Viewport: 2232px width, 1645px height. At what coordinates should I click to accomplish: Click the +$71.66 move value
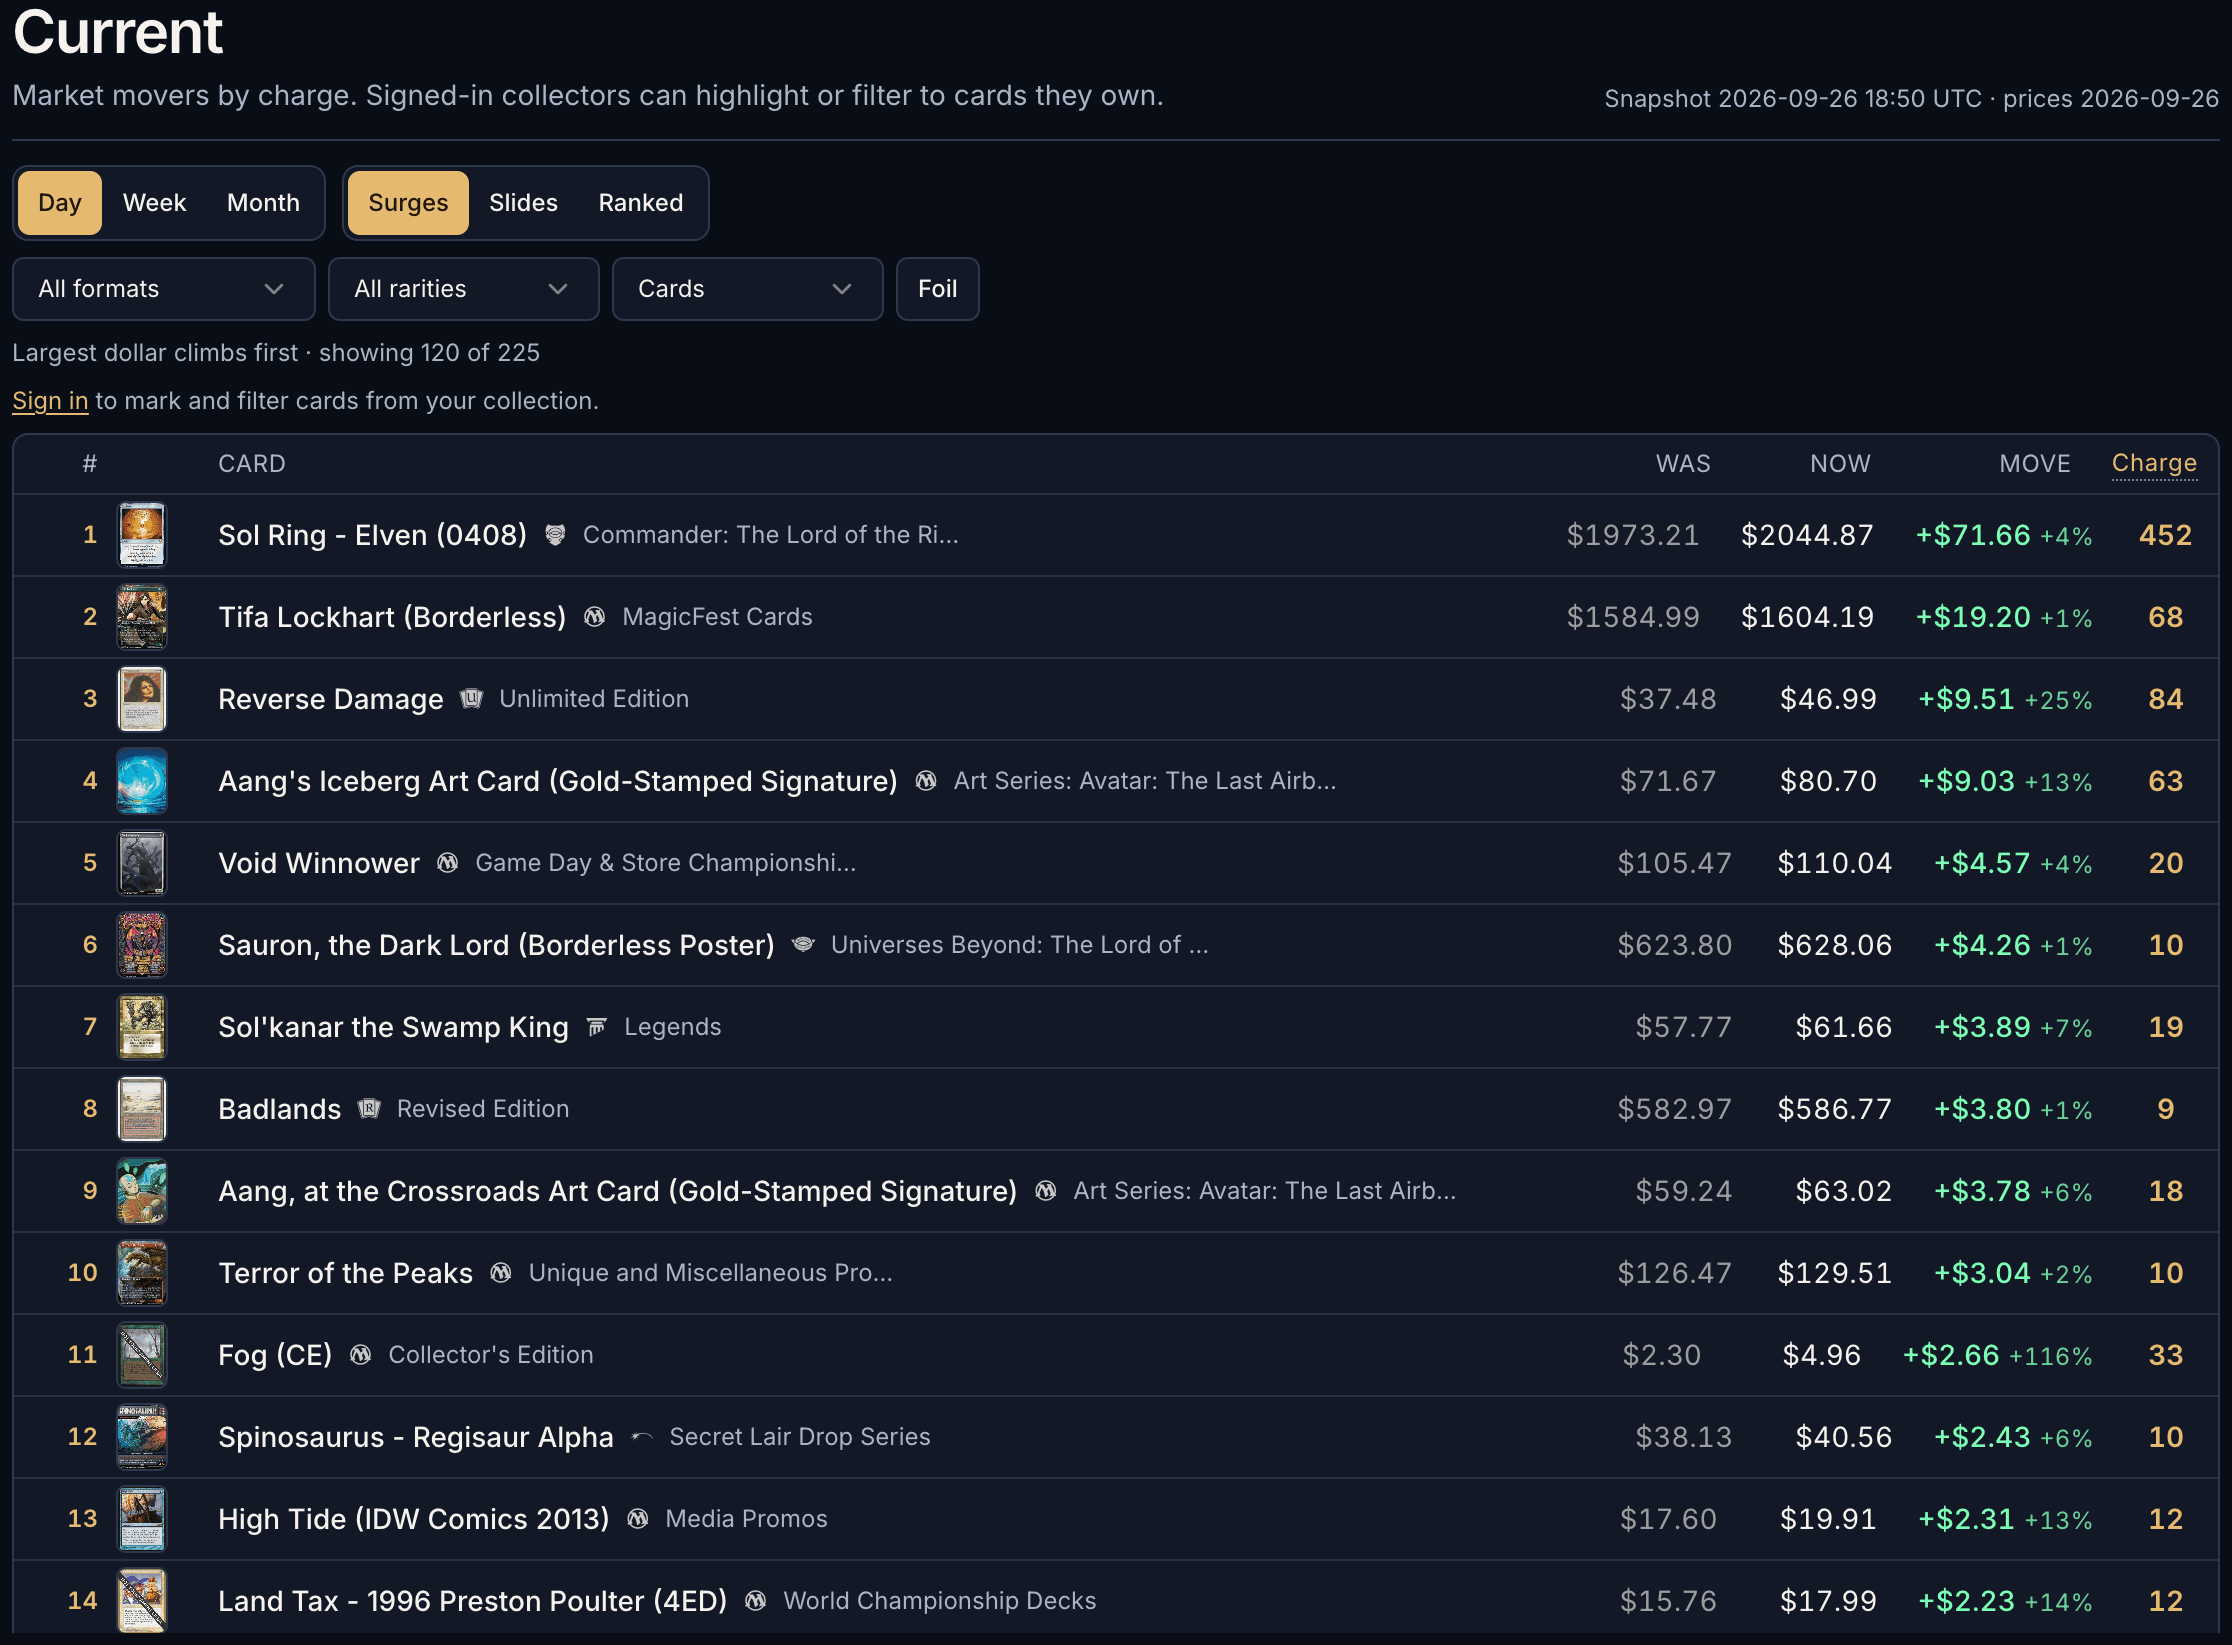(x=1973, y=535)
